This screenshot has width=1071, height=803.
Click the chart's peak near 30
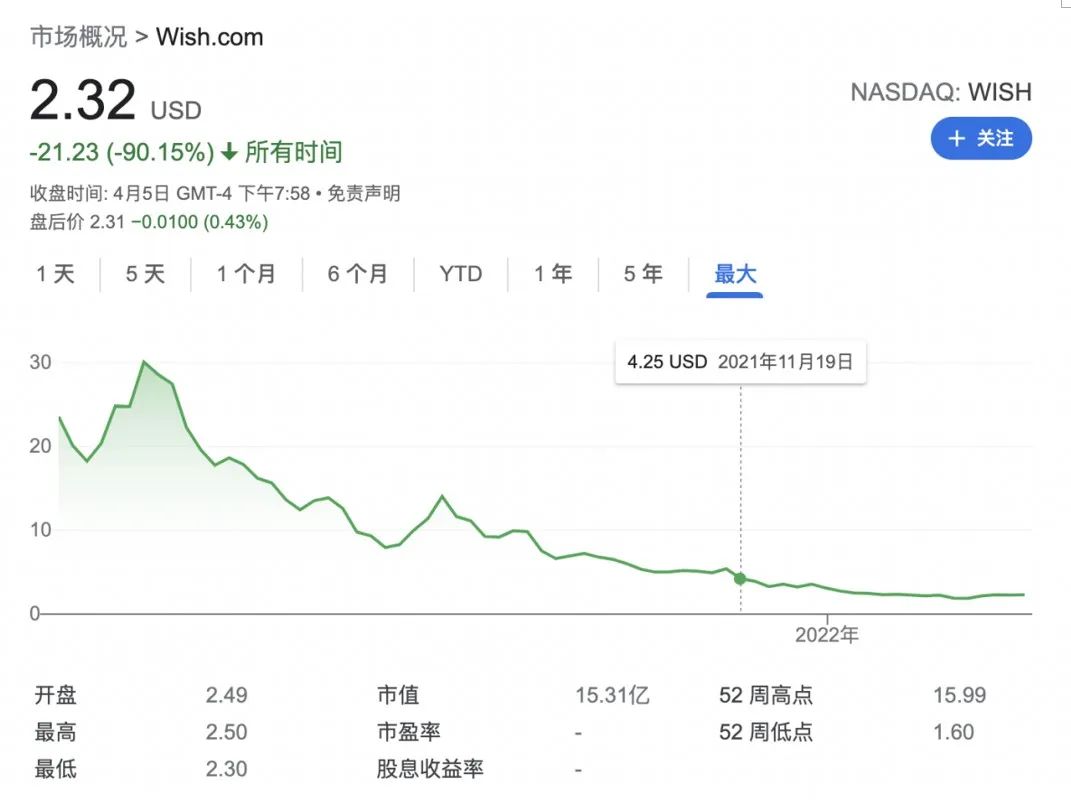(x=145, y=362)
